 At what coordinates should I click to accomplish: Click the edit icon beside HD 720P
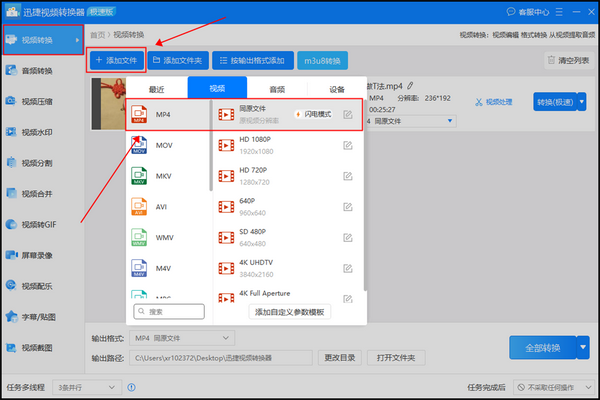click(347, 177)
